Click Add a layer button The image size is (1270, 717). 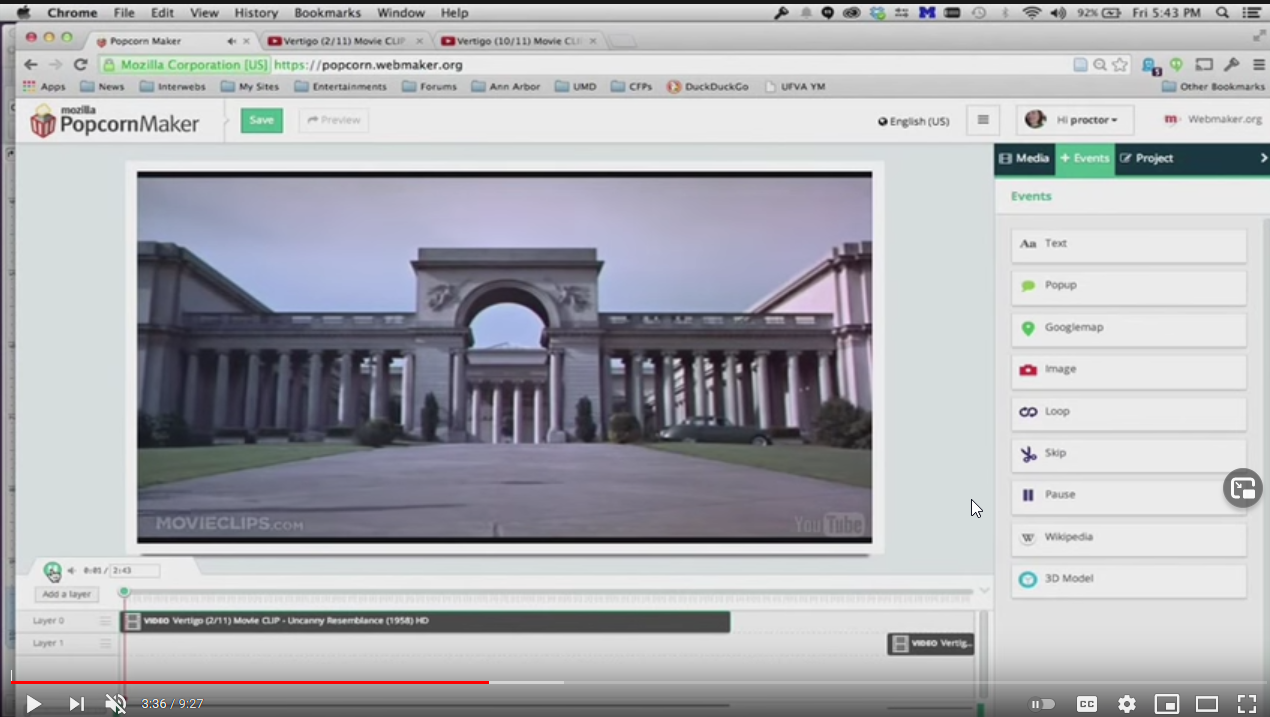tap(67, 594)
